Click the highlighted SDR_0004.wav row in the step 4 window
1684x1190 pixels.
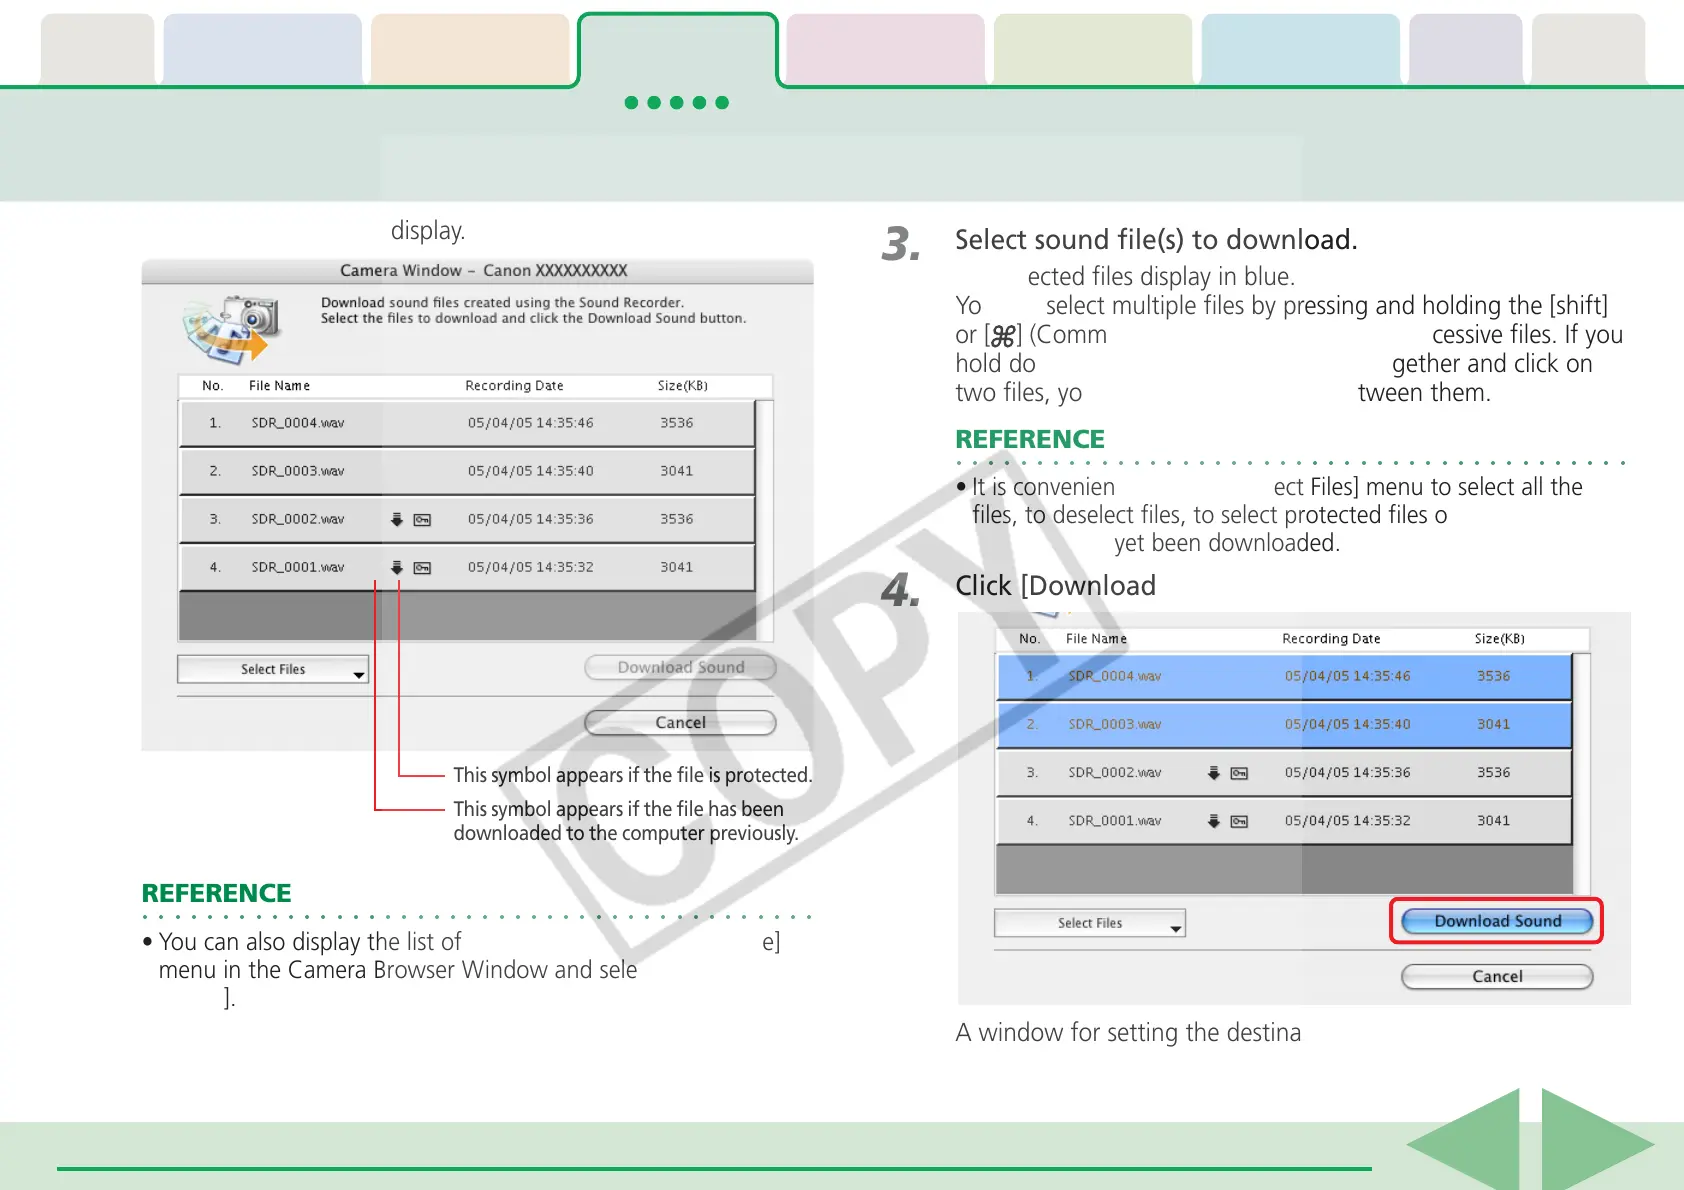click(1284, 677)
